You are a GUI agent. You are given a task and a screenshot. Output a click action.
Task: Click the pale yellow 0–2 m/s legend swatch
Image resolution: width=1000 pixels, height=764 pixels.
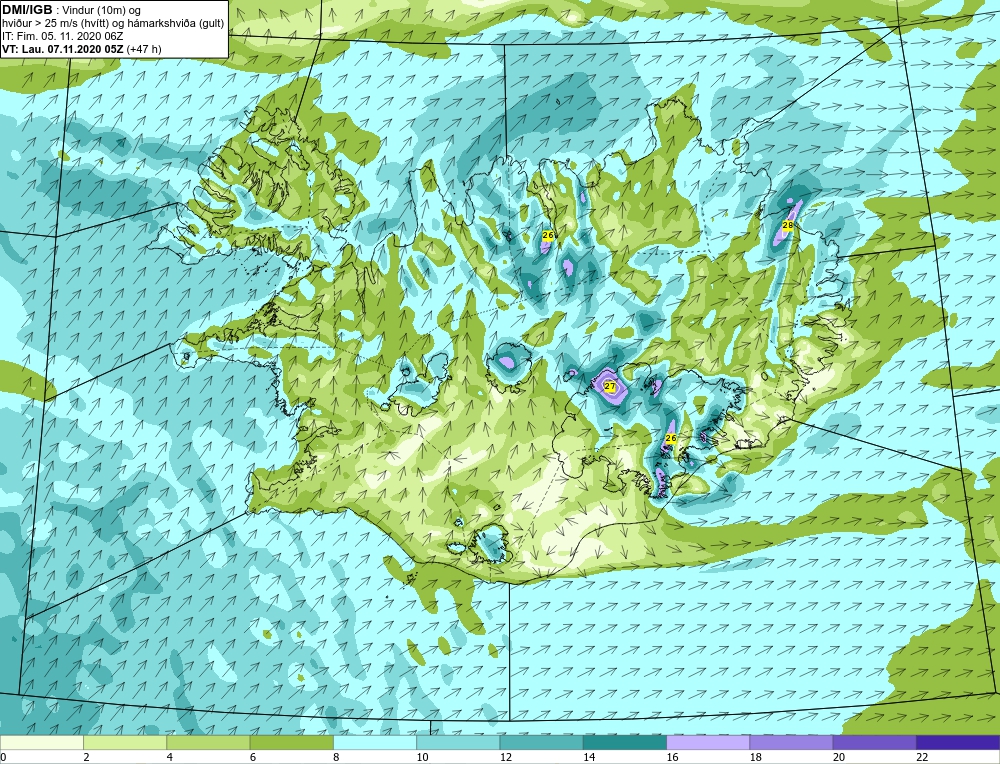point(42,742)
